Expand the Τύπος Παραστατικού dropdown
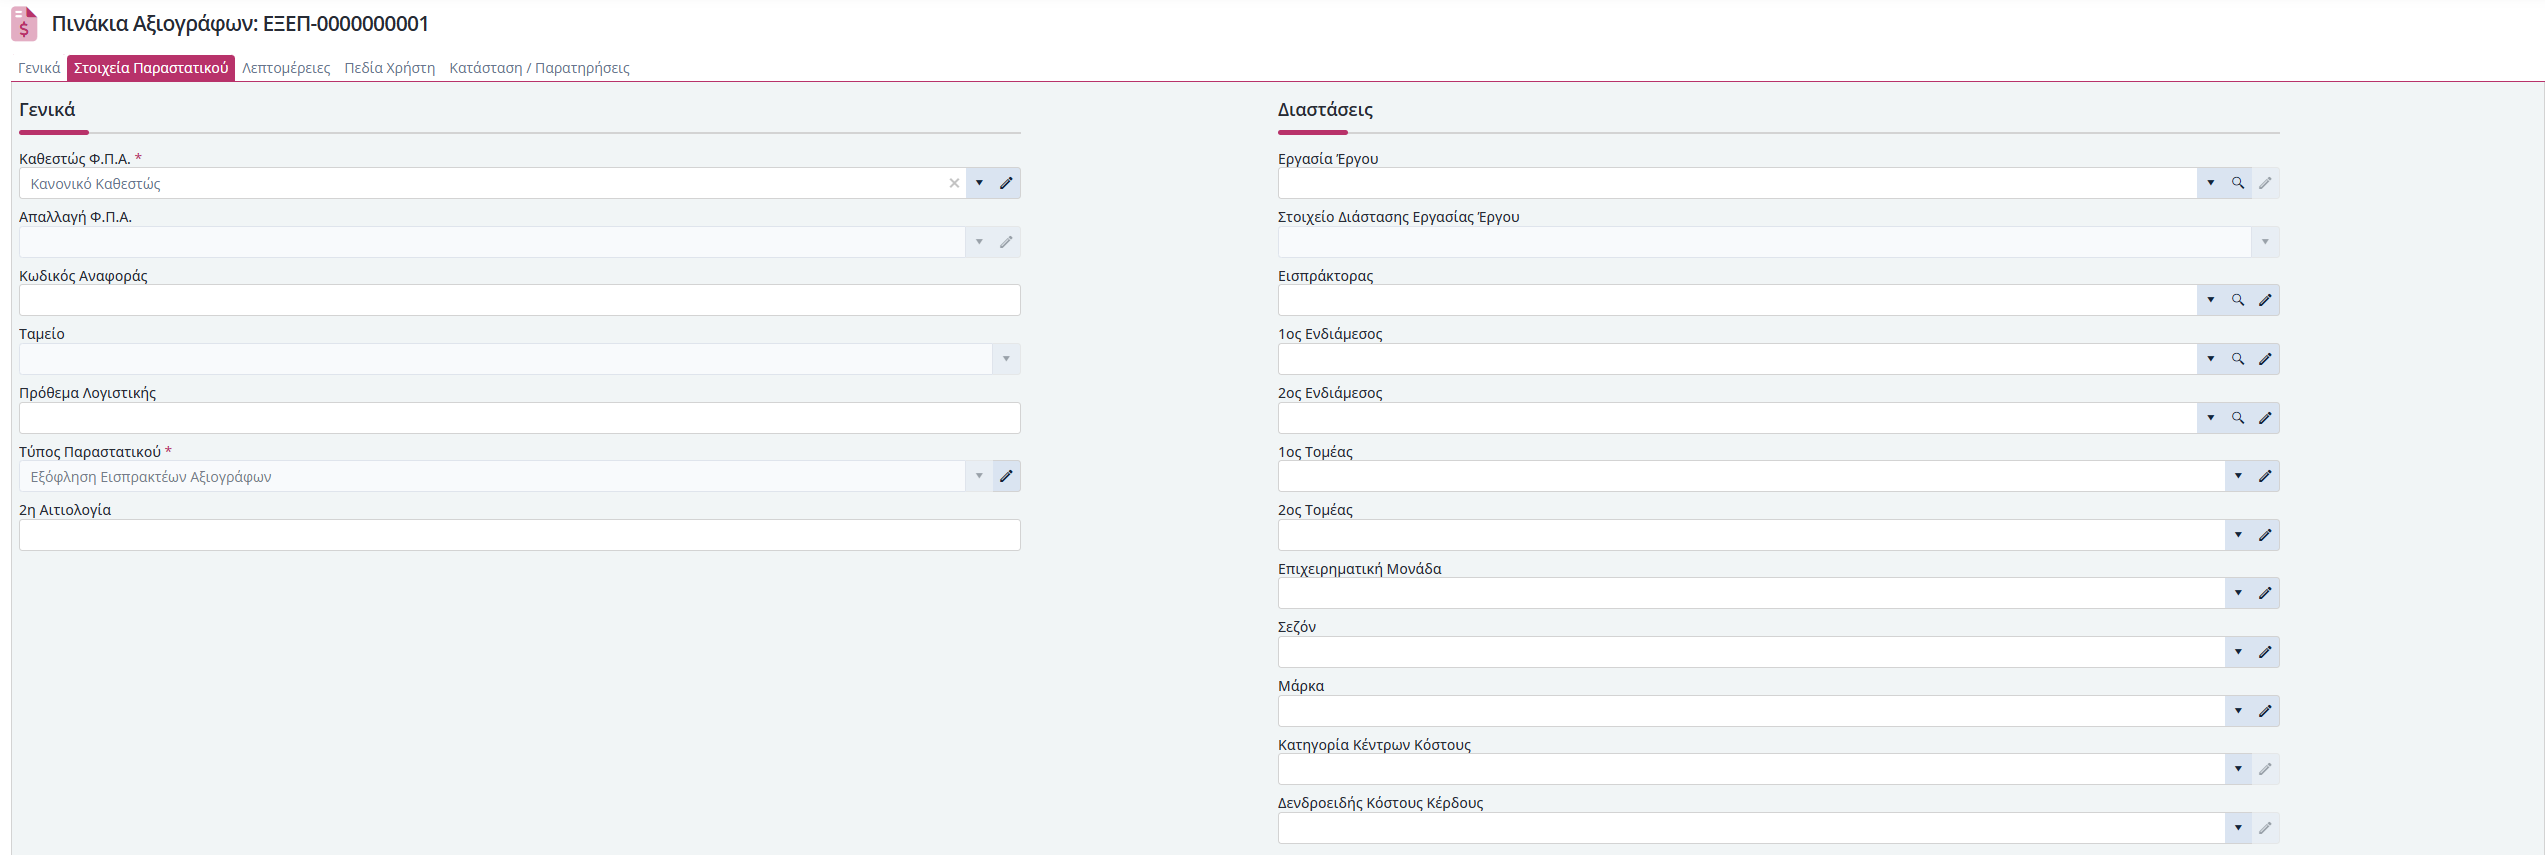 click(x=980, y=476)
